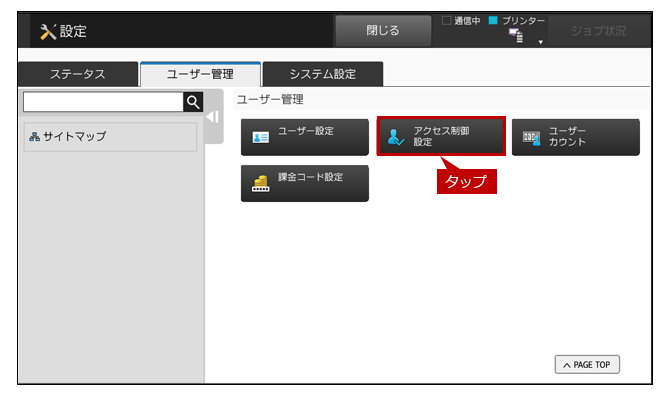Image resolution: width=670 pixels, height=396 pixels.
Task: Collapse the left sidebar panel arrow
Action: (x=213, y=117)
